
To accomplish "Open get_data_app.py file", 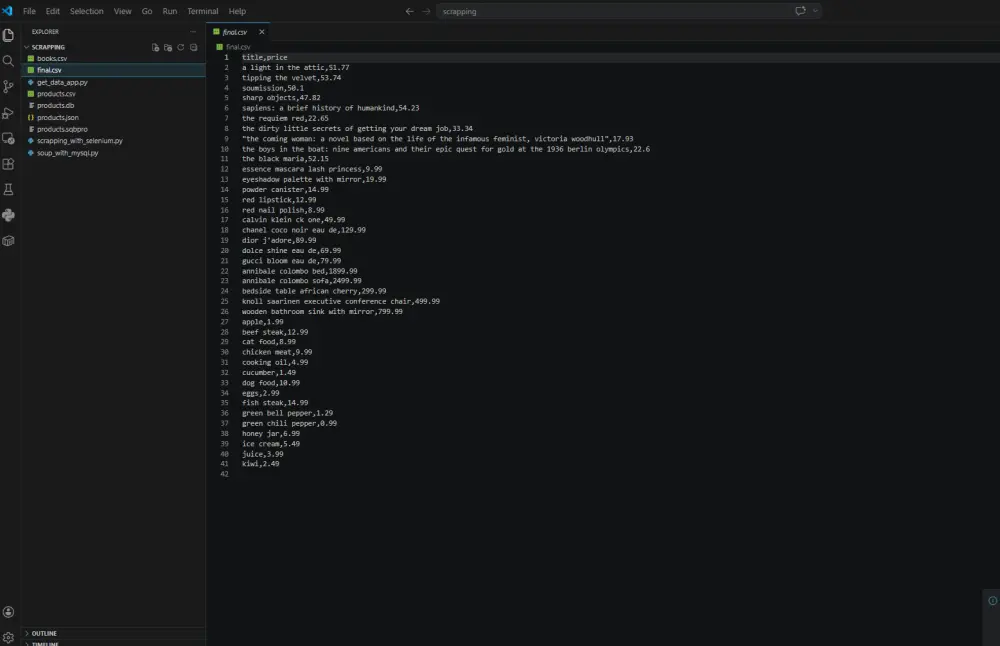I will pos(62,82).
